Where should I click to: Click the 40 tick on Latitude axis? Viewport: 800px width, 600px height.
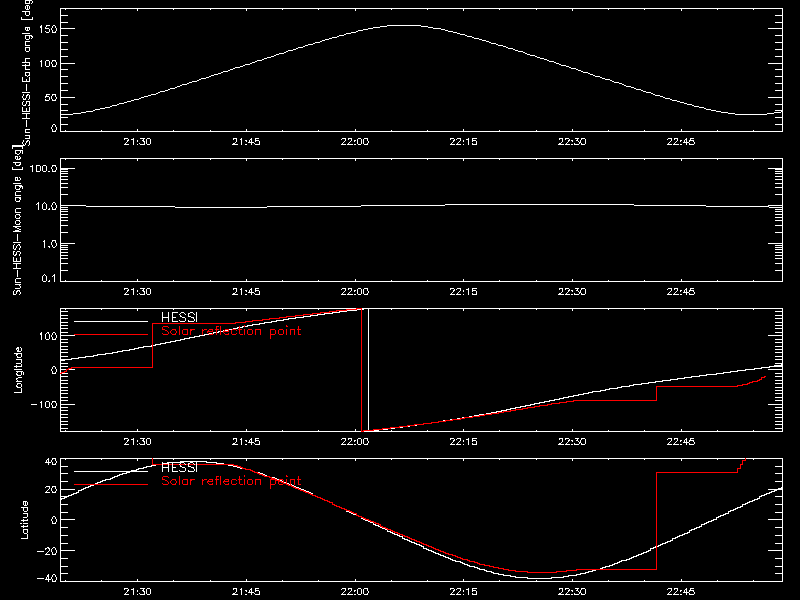(x=51, y=462)
